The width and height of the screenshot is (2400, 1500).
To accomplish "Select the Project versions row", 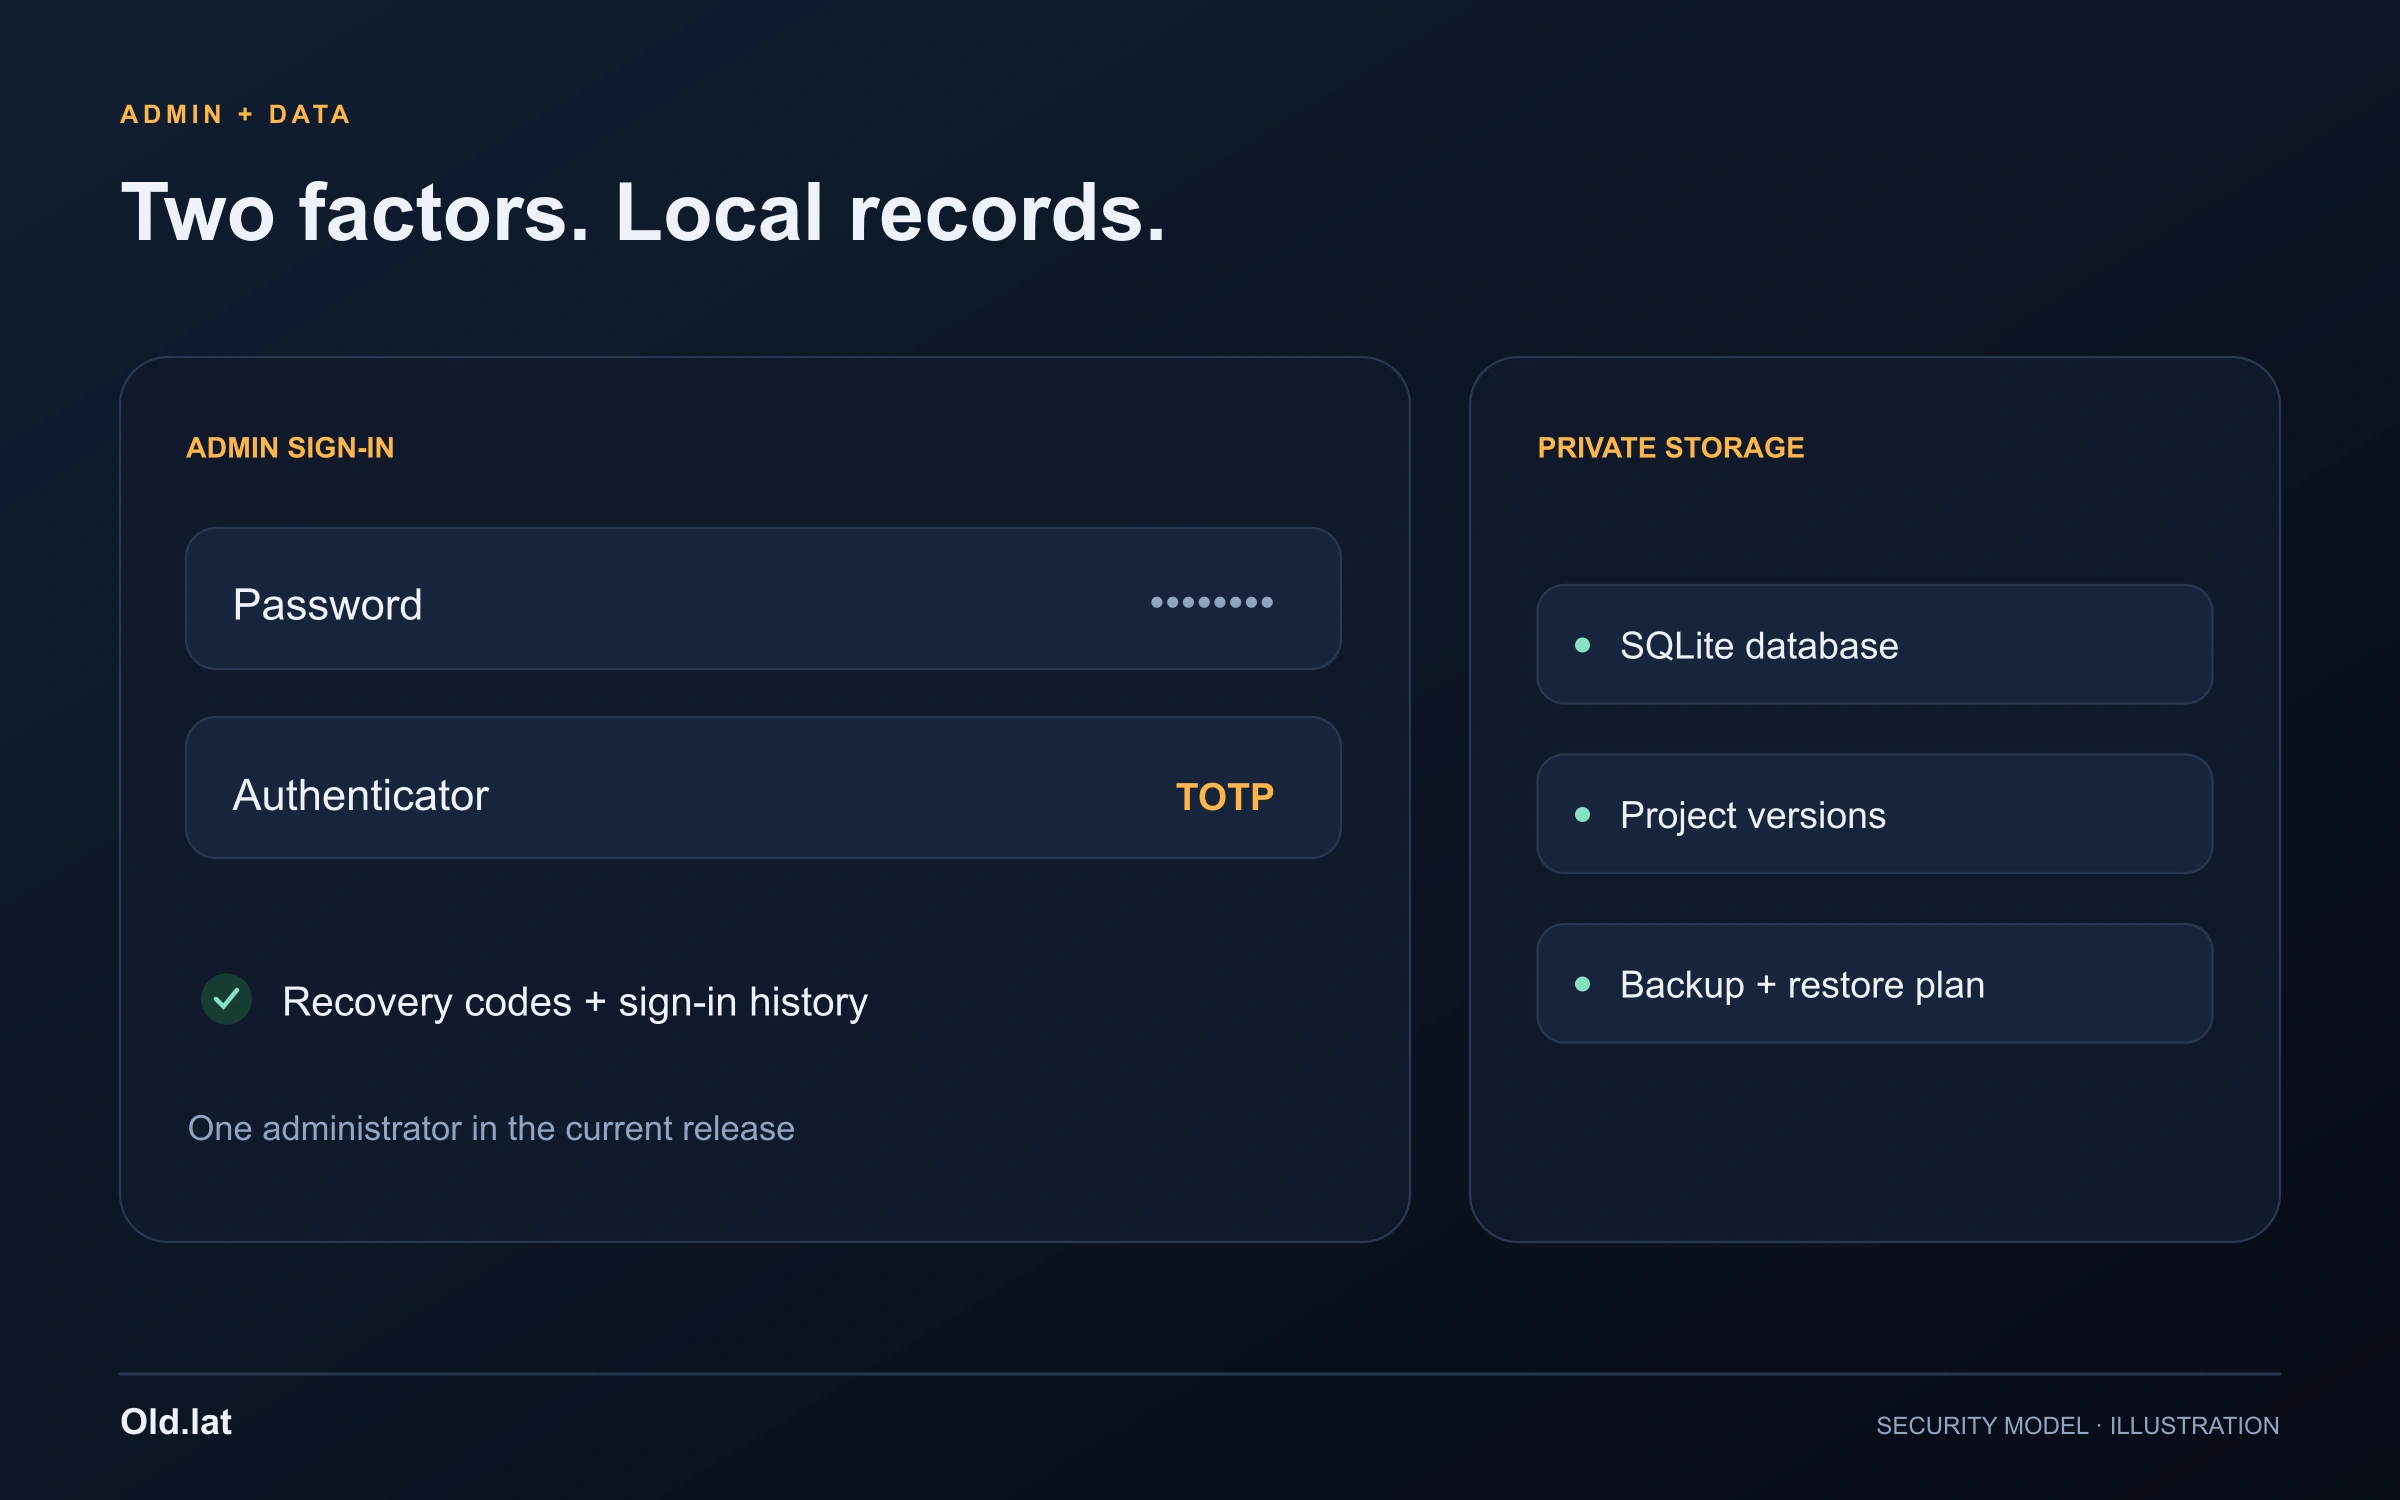I will point(1874,814).
